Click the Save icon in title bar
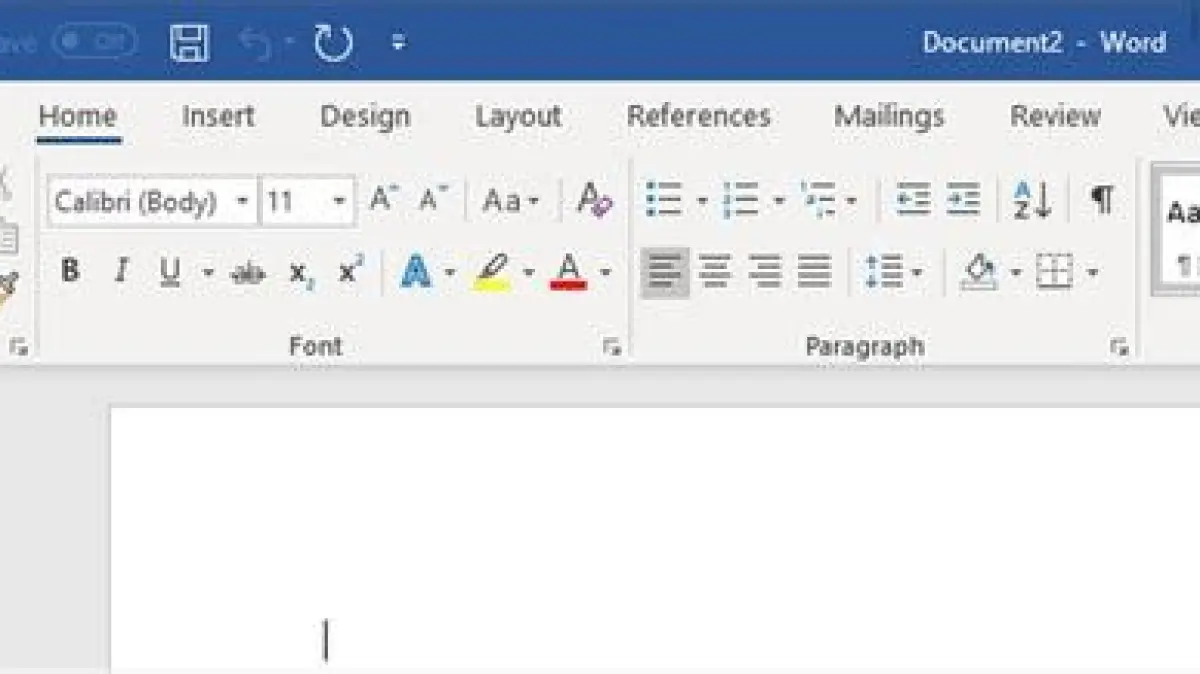This screenshot has height=674, width=1200. pos(189,43)
